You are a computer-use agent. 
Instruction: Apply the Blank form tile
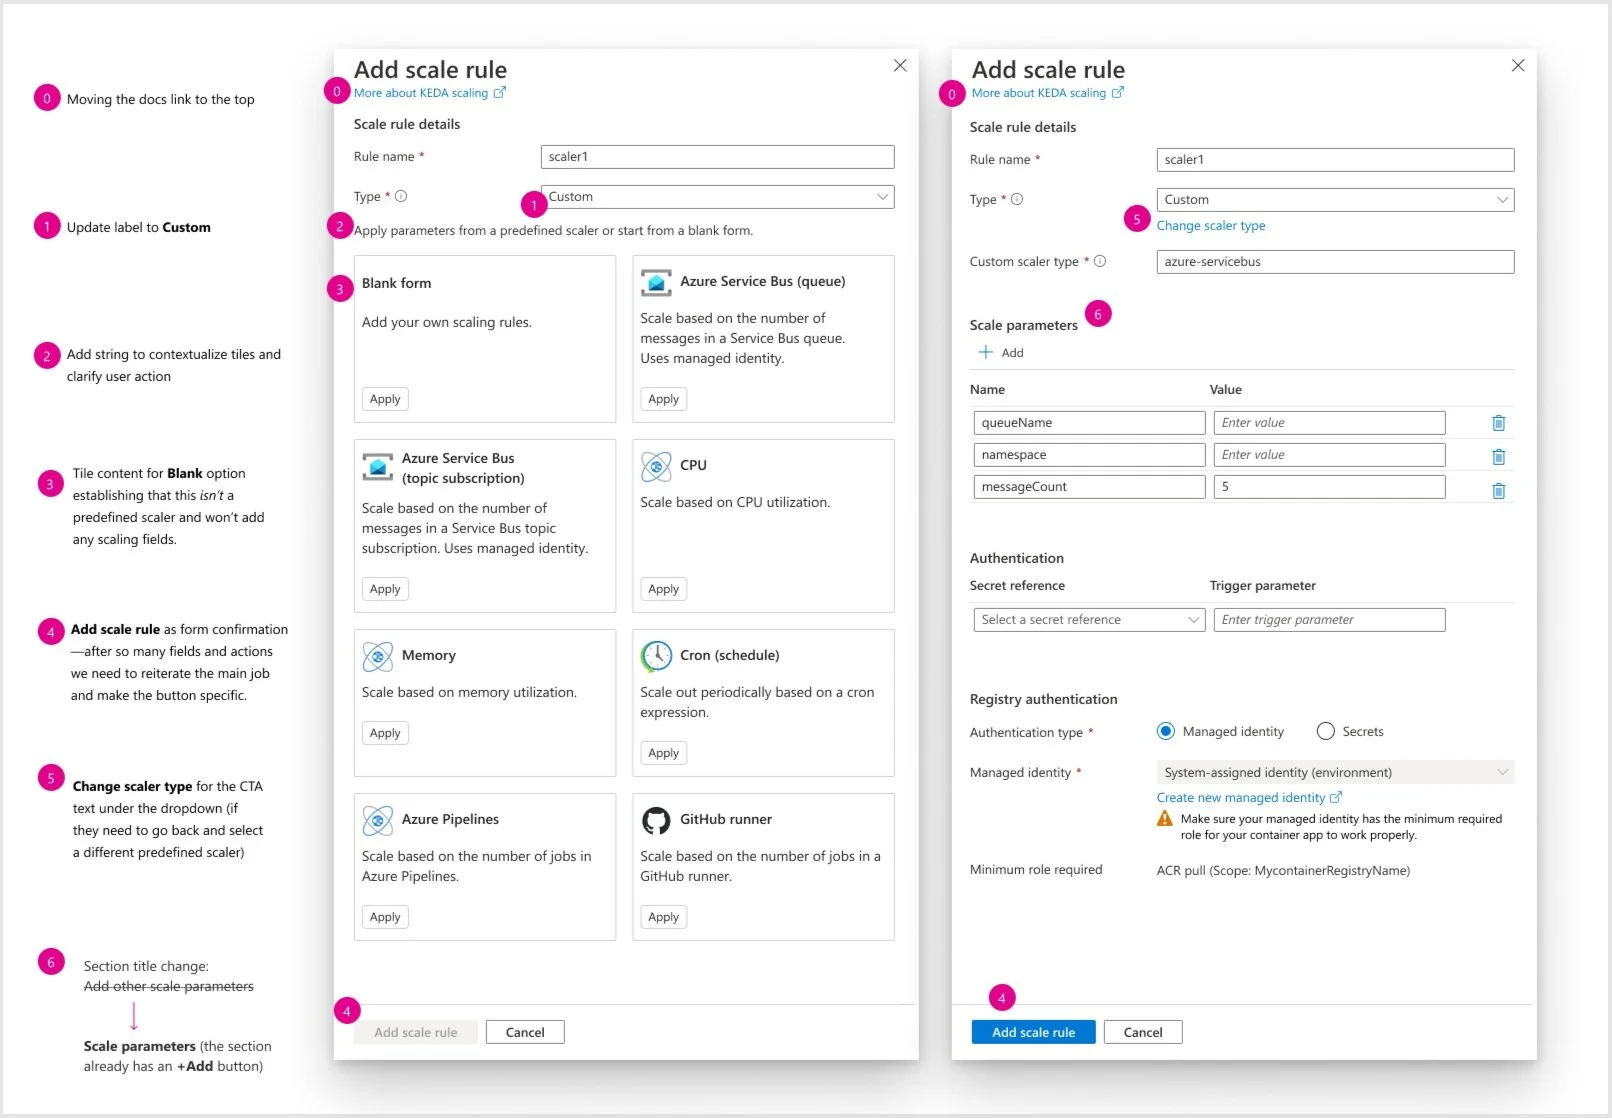pyautogui.click(x=385, y=399)
